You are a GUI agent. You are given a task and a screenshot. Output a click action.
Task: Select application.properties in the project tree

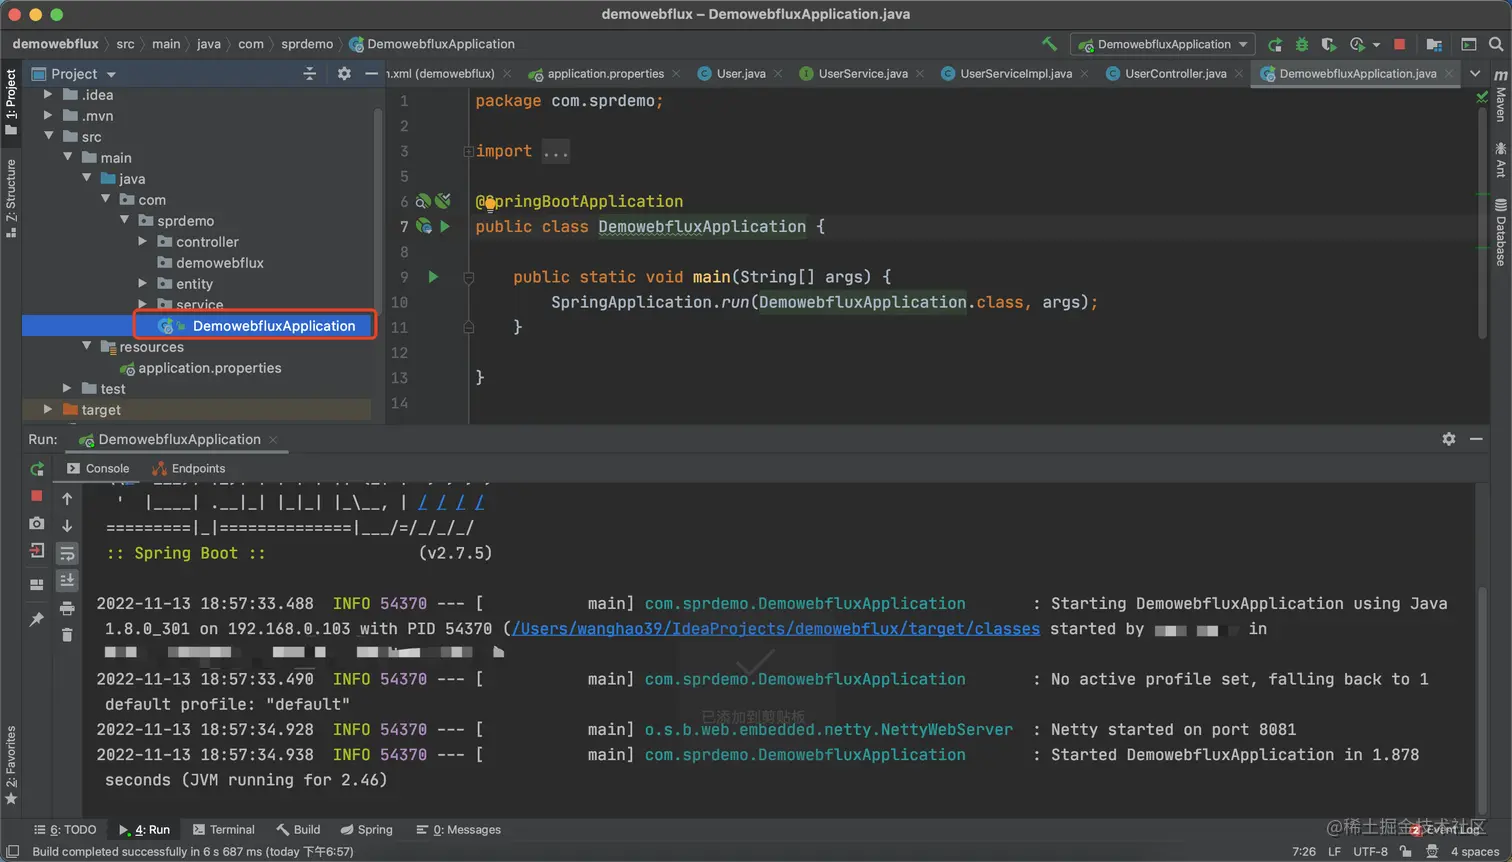coord(209,368)
